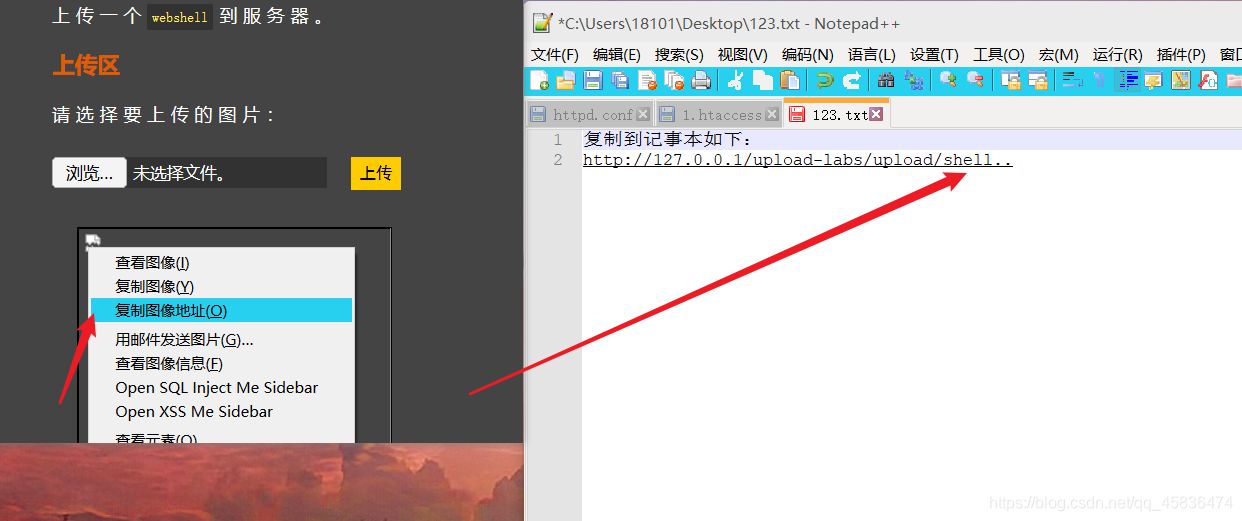Screen dimensions: 1242x521
Task: Open the 语言(L) menu
Action: [x=871, y=54]
